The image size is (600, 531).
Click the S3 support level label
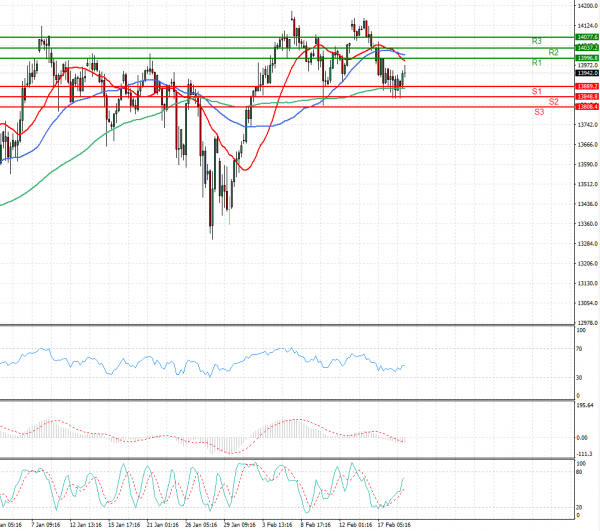(539, 112)
